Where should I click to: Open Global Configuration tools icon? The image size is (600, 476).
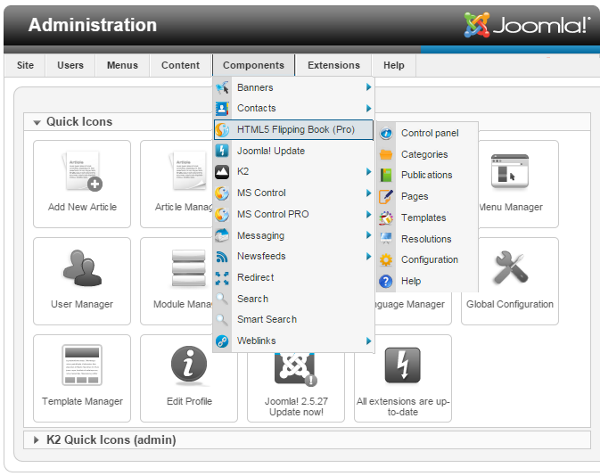pyautogui.click(x=510, y=267)
